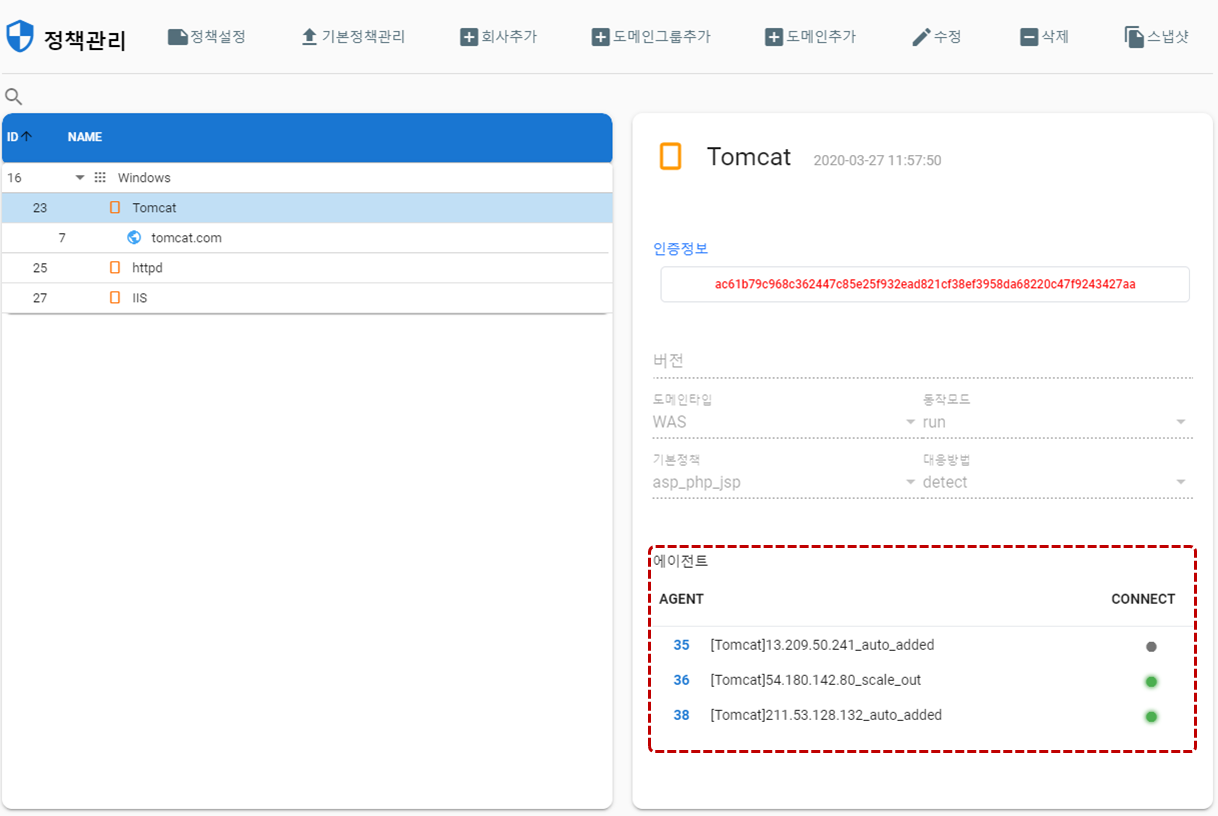Click ID 7 in the tree table

(x=62, y=238)
